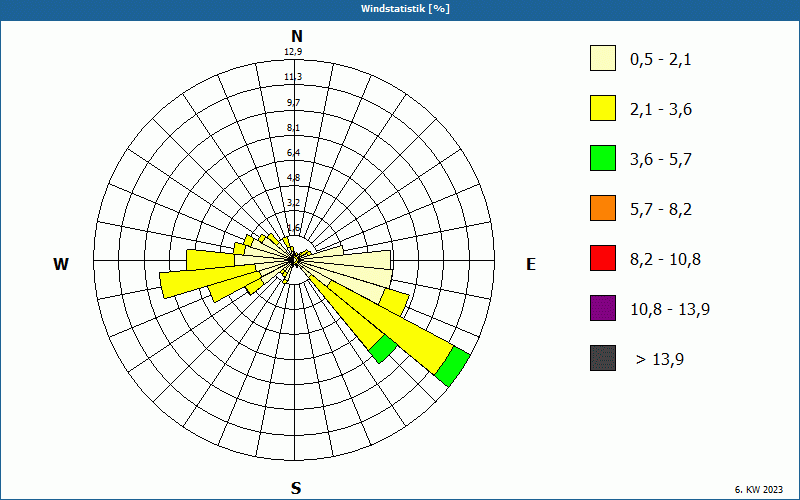Click the E compass label
The height and width of the screenshot is (500, 800).
click(531, 264)
